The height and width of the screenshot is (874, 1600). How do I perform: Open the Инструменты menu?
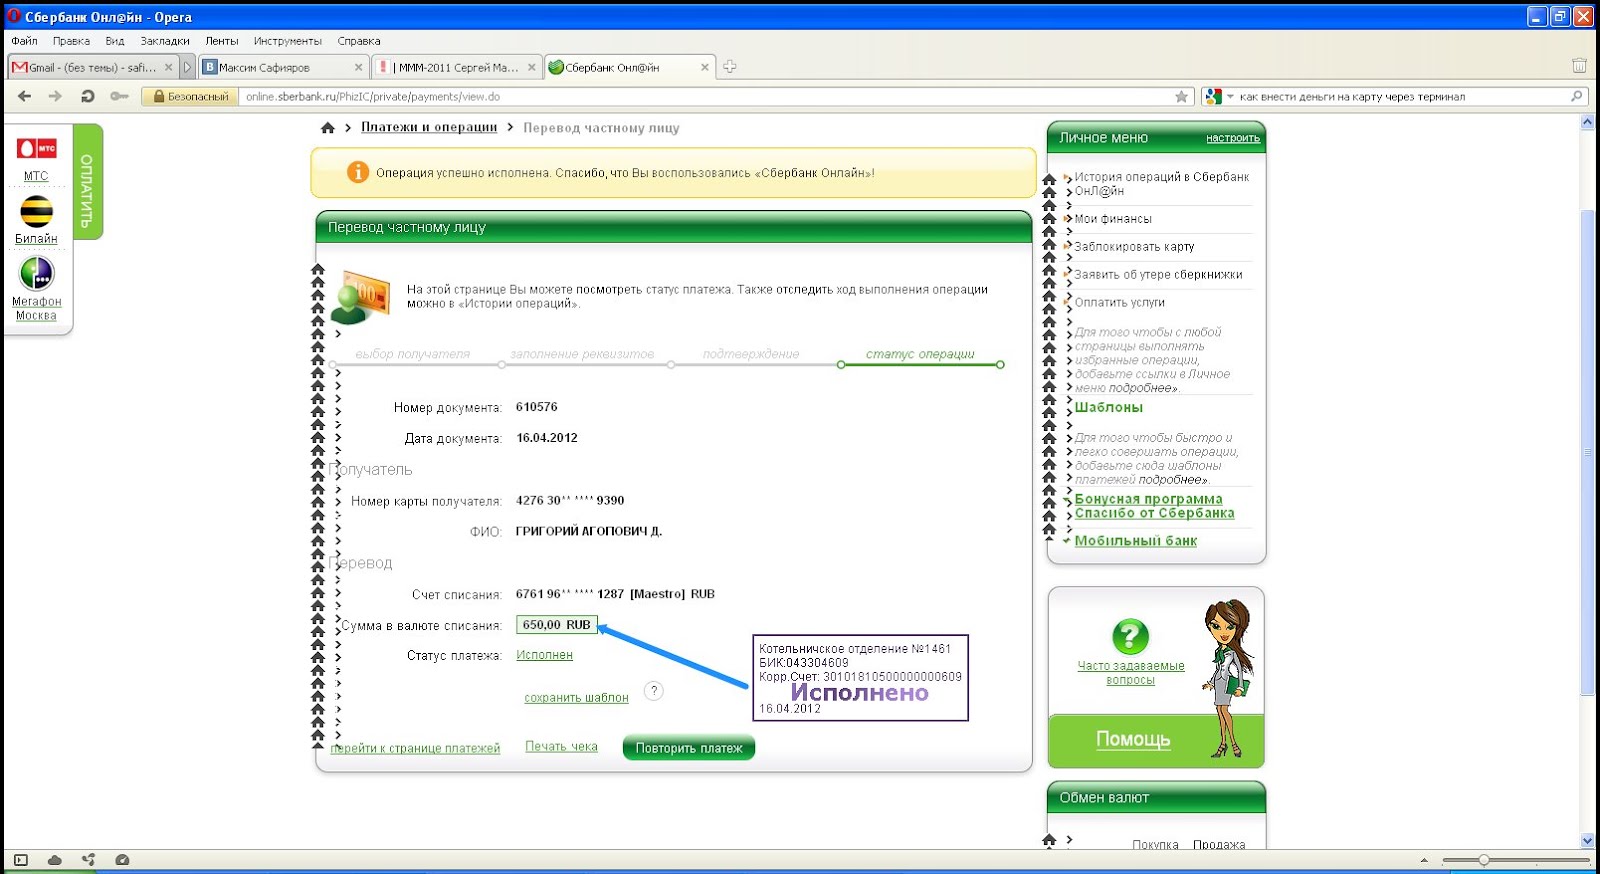(x=288, y=41)
